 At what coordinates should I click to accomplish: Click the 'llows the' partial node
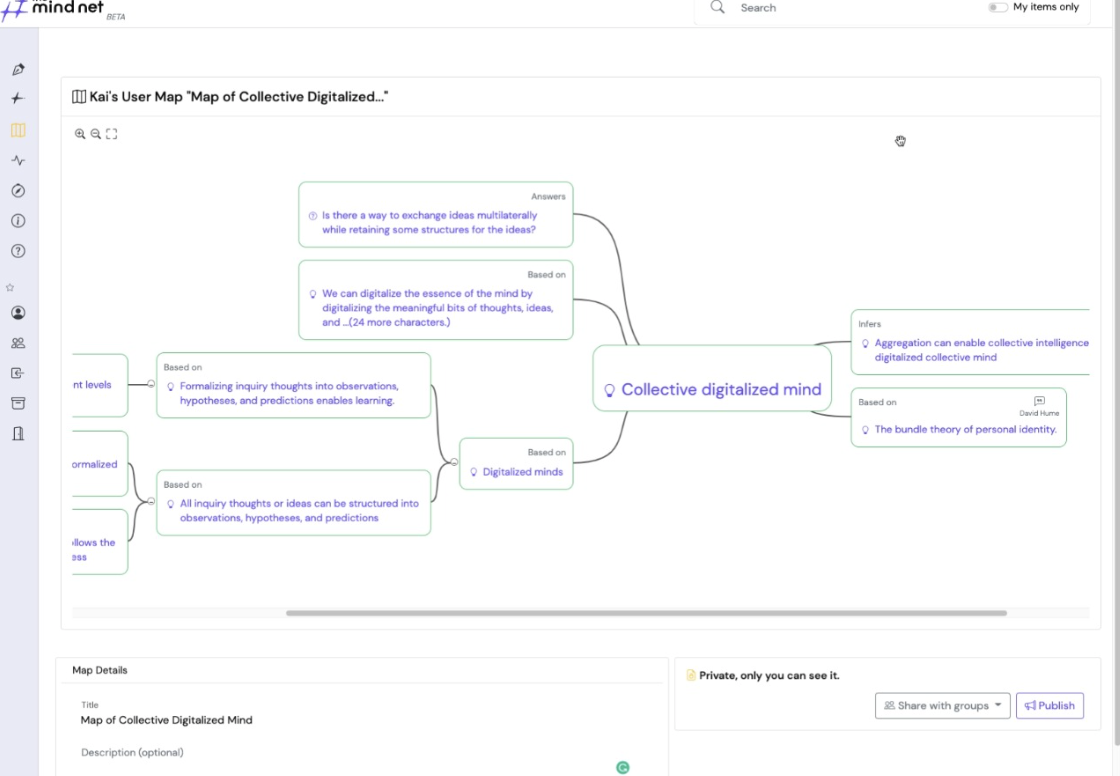100,542
